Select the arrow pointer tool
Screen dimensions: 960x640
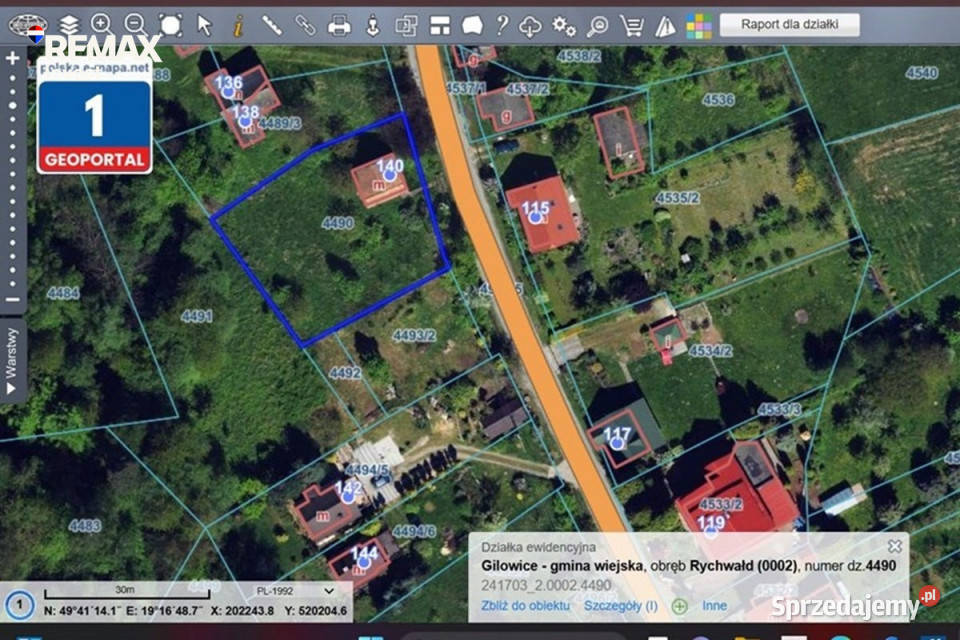point(204,25)
